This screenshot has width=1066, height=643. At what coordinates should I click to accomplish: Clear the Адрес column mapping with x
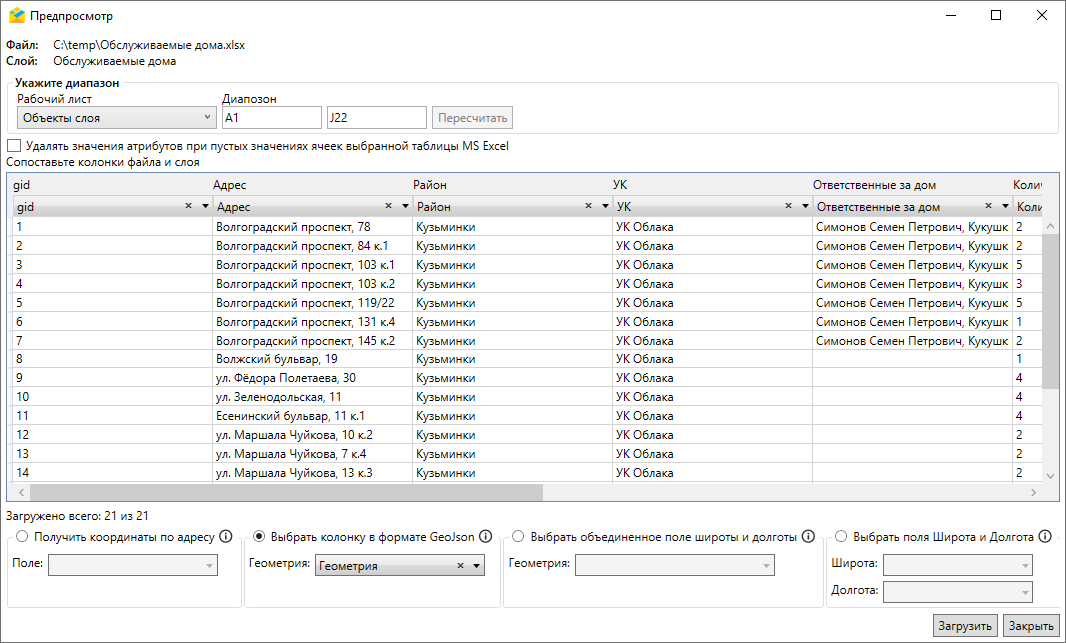(x=389, y=206)
